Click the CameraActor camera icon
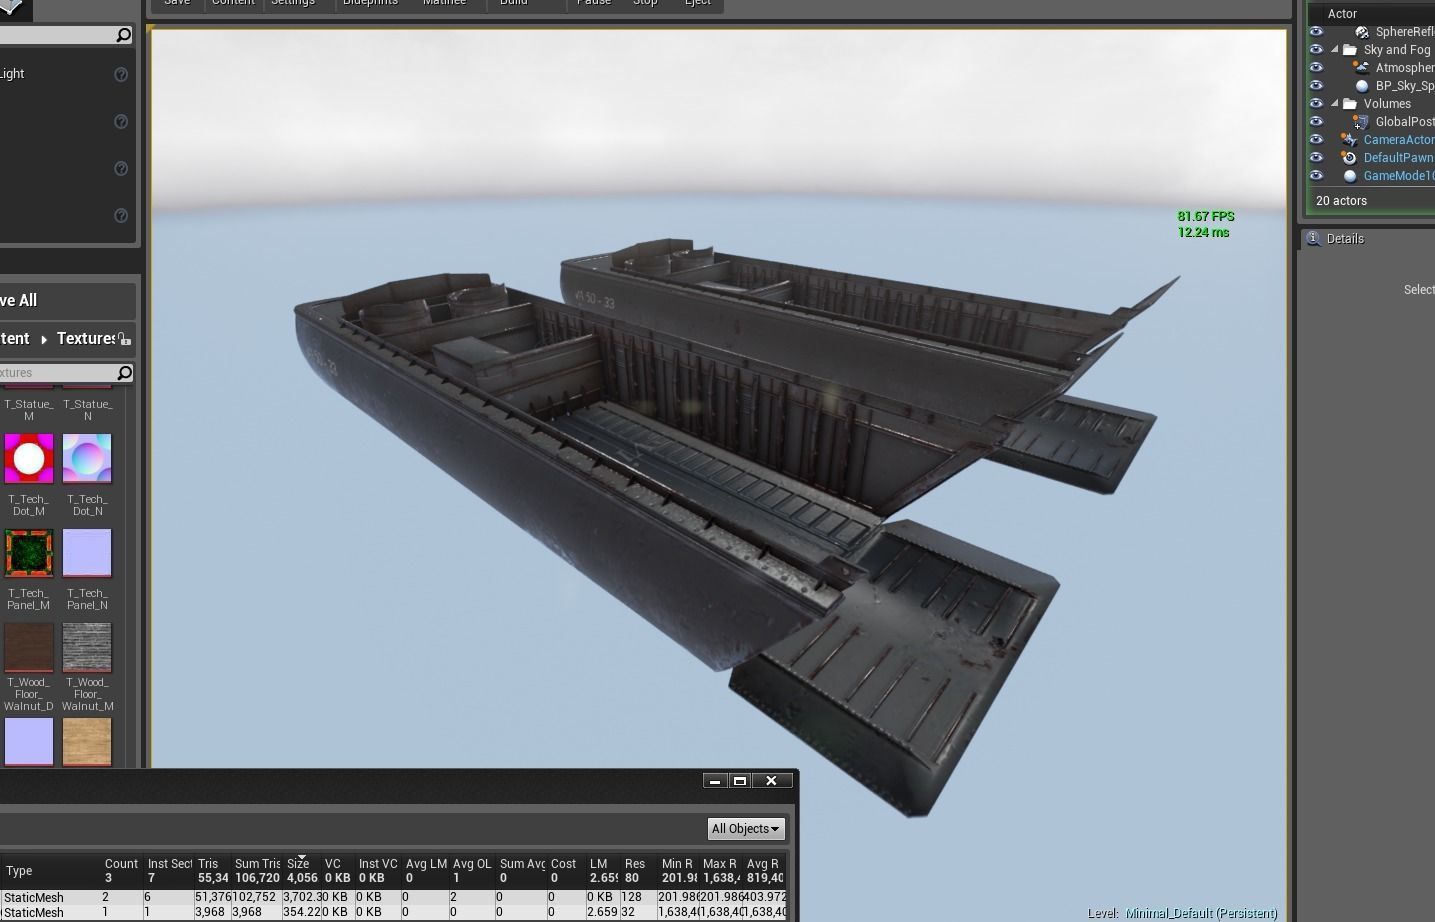The height and width of the screenshot is (922, 1435). [x=1350, y=140]
